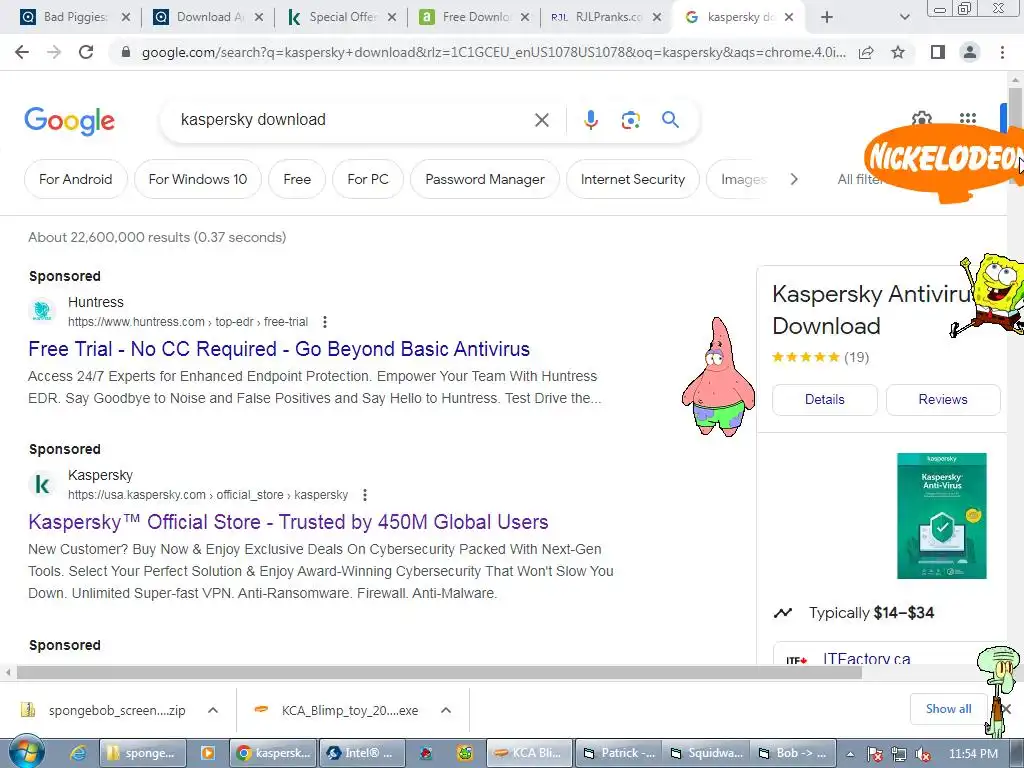Switch to the Patrick taskbar window
The height and width of the screenshot is (768, 1024).
click(618, 753)
